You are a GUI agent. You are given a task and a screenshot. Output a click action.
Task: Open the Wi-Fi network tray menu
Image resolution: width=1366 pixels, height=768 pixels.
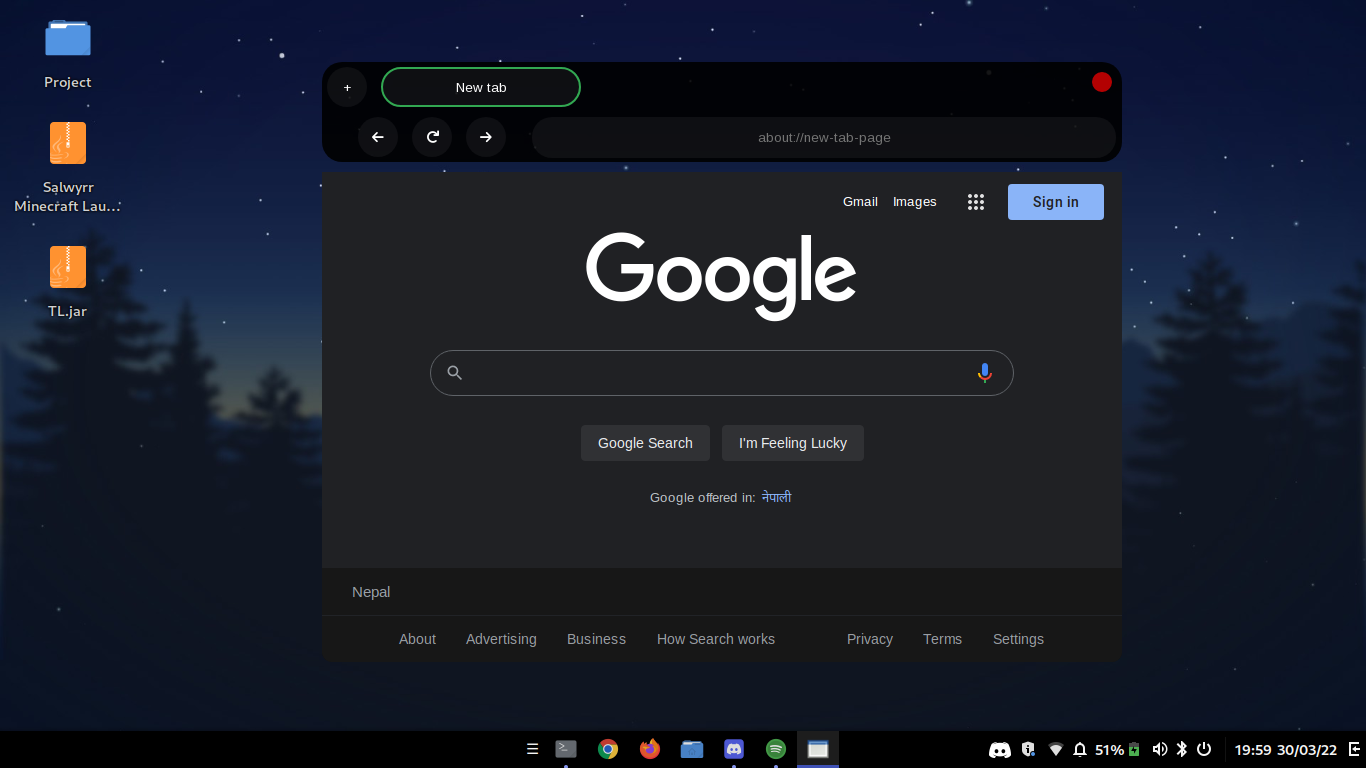click(1056, 749)
